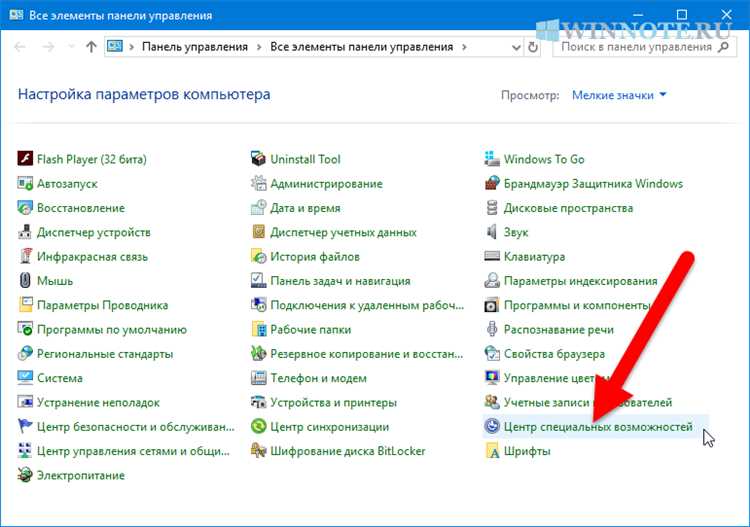The width and height of the screenshot is (750, 527).
Task: Click the Windows To Go icon
Action: pos(492,158)
